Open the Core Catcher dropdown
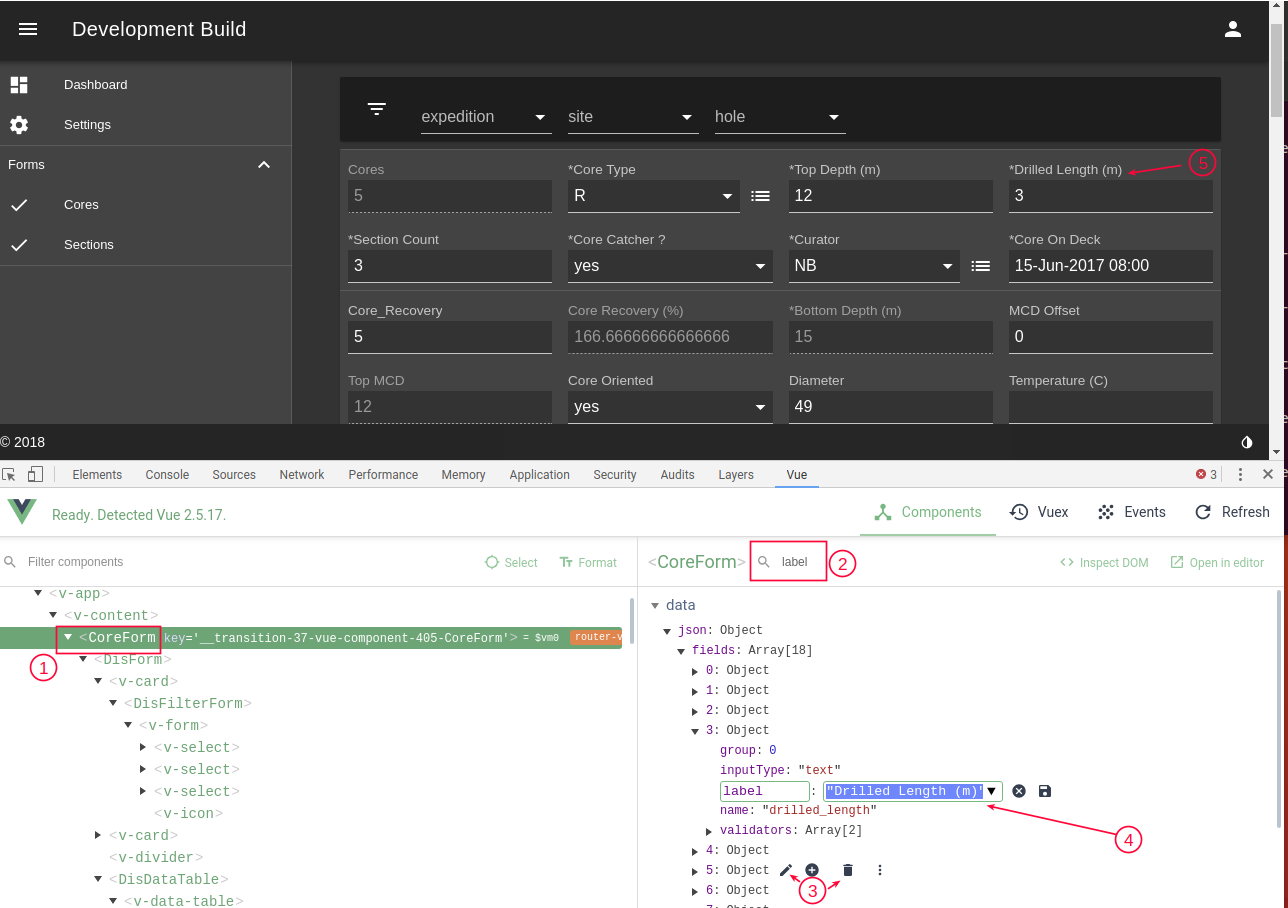1288x908 pixels. pyautogui.click(x=670, y=266)
